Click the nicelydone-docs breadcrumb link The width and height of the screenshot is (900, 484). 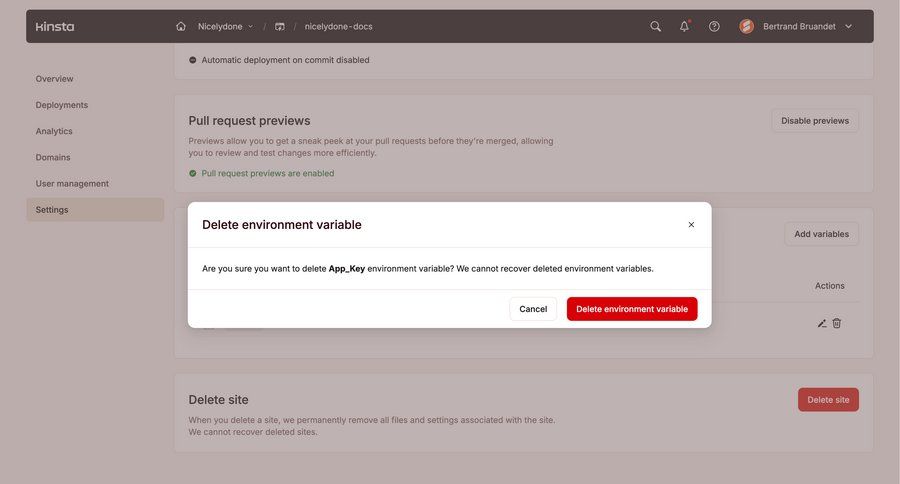coord(338,26)
